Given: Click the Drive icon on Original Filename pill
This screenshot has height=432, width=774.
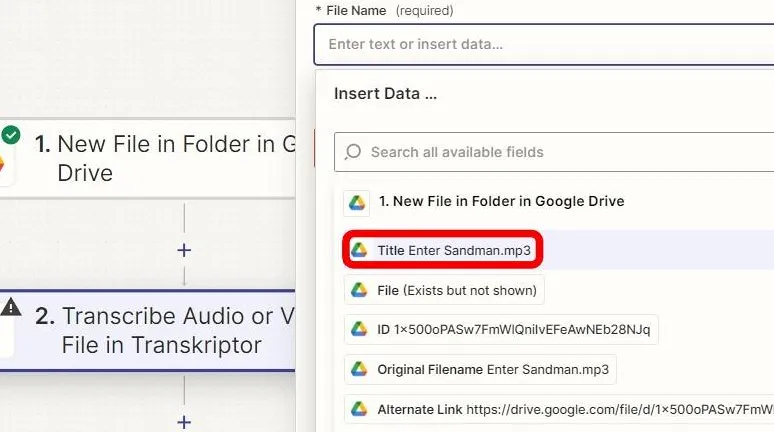Looking at the screenshot, I should tap(359, 369).
